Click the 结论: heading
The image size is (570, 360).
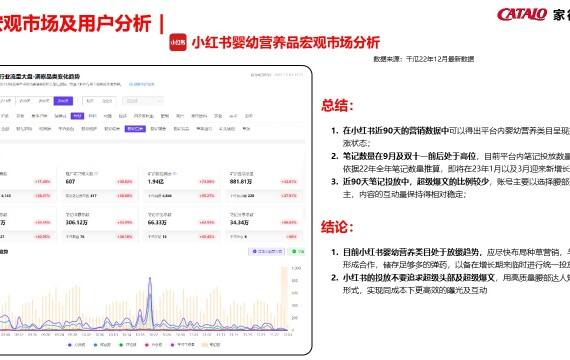337,227
